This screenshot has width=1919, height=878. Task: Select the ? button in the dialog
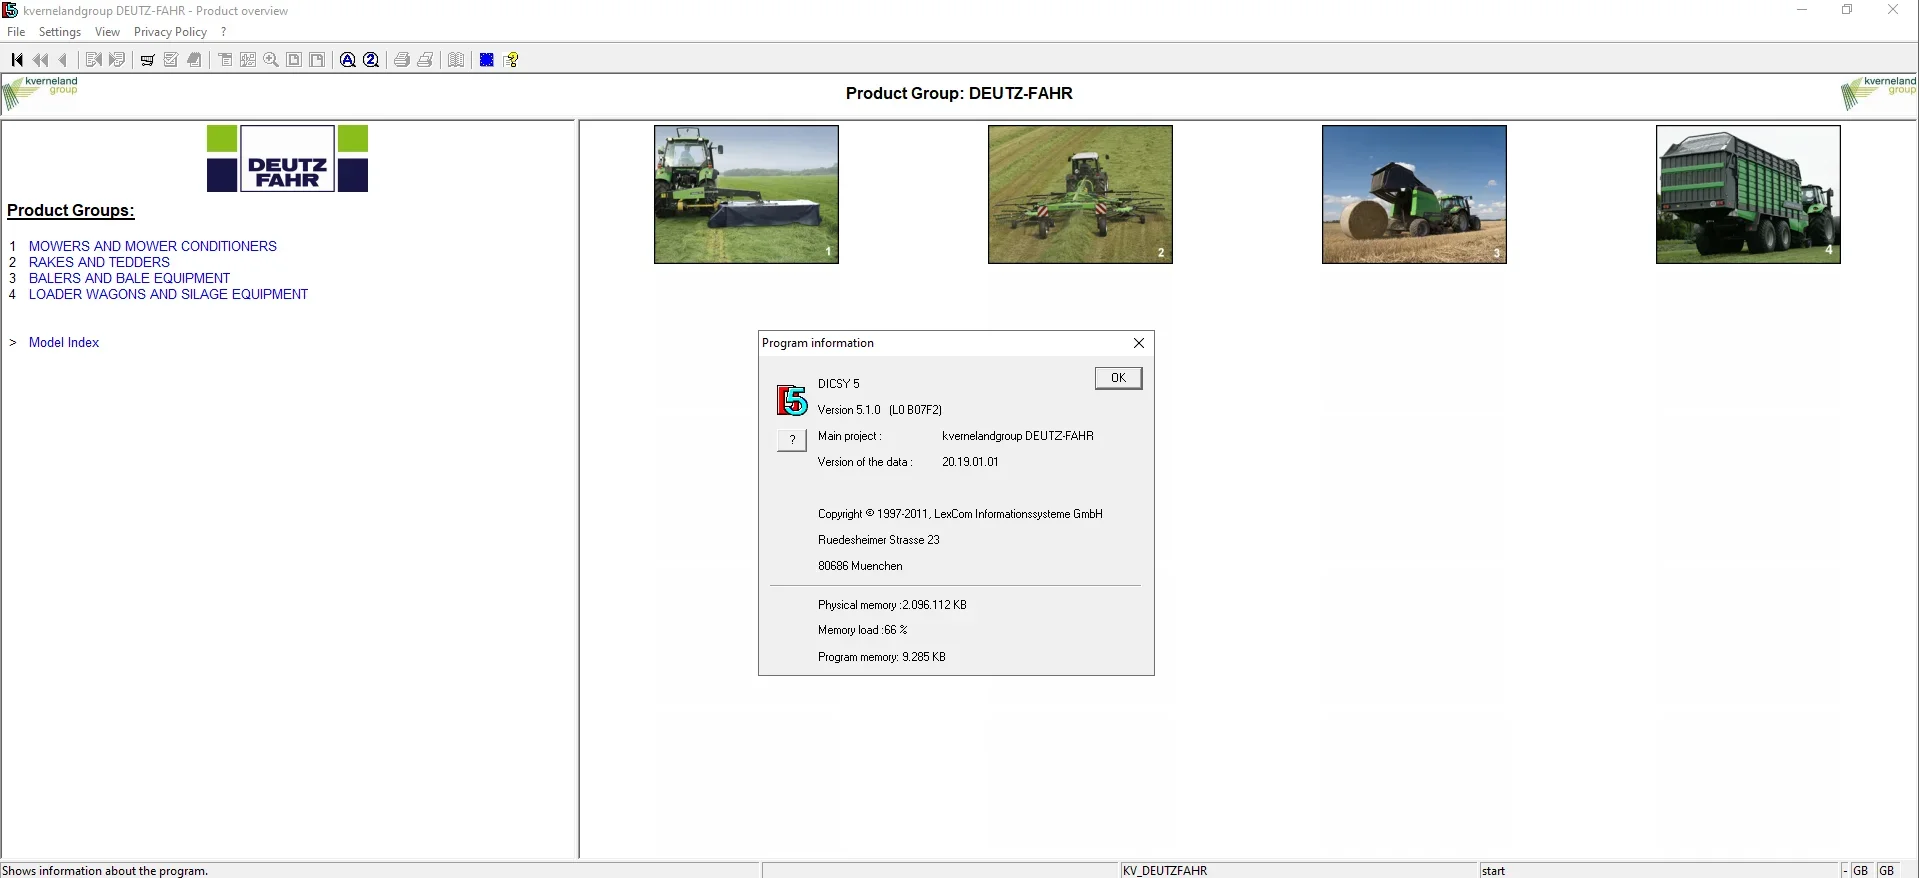click(792, 440)
